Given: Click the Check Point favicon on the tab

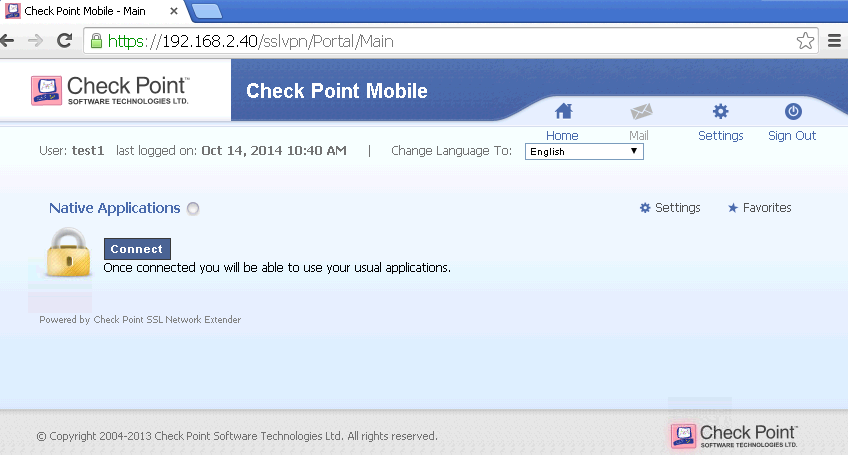Looking at the screenshot, I should coord(12,11).
